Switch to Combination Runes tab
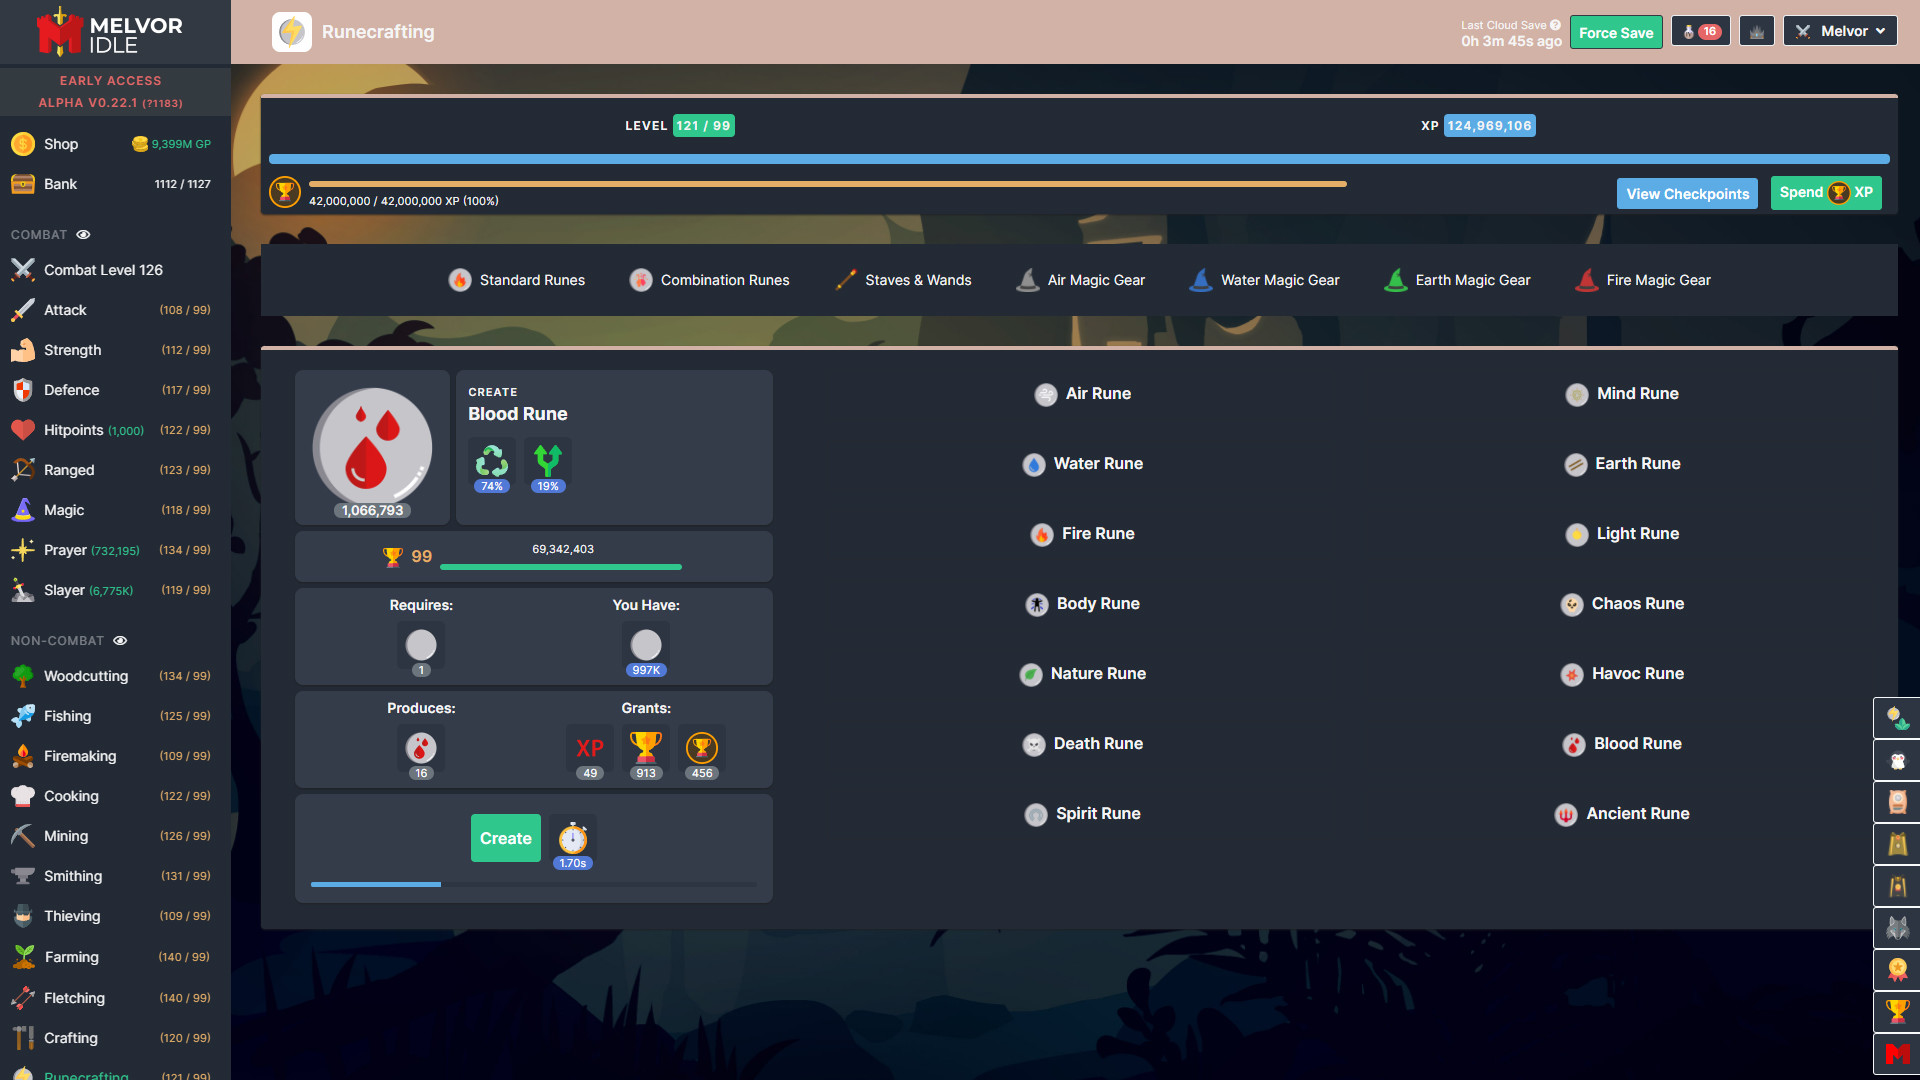Image resolution: width=1920 pixels, height=1080 pixels. click(x=724, y=278)
